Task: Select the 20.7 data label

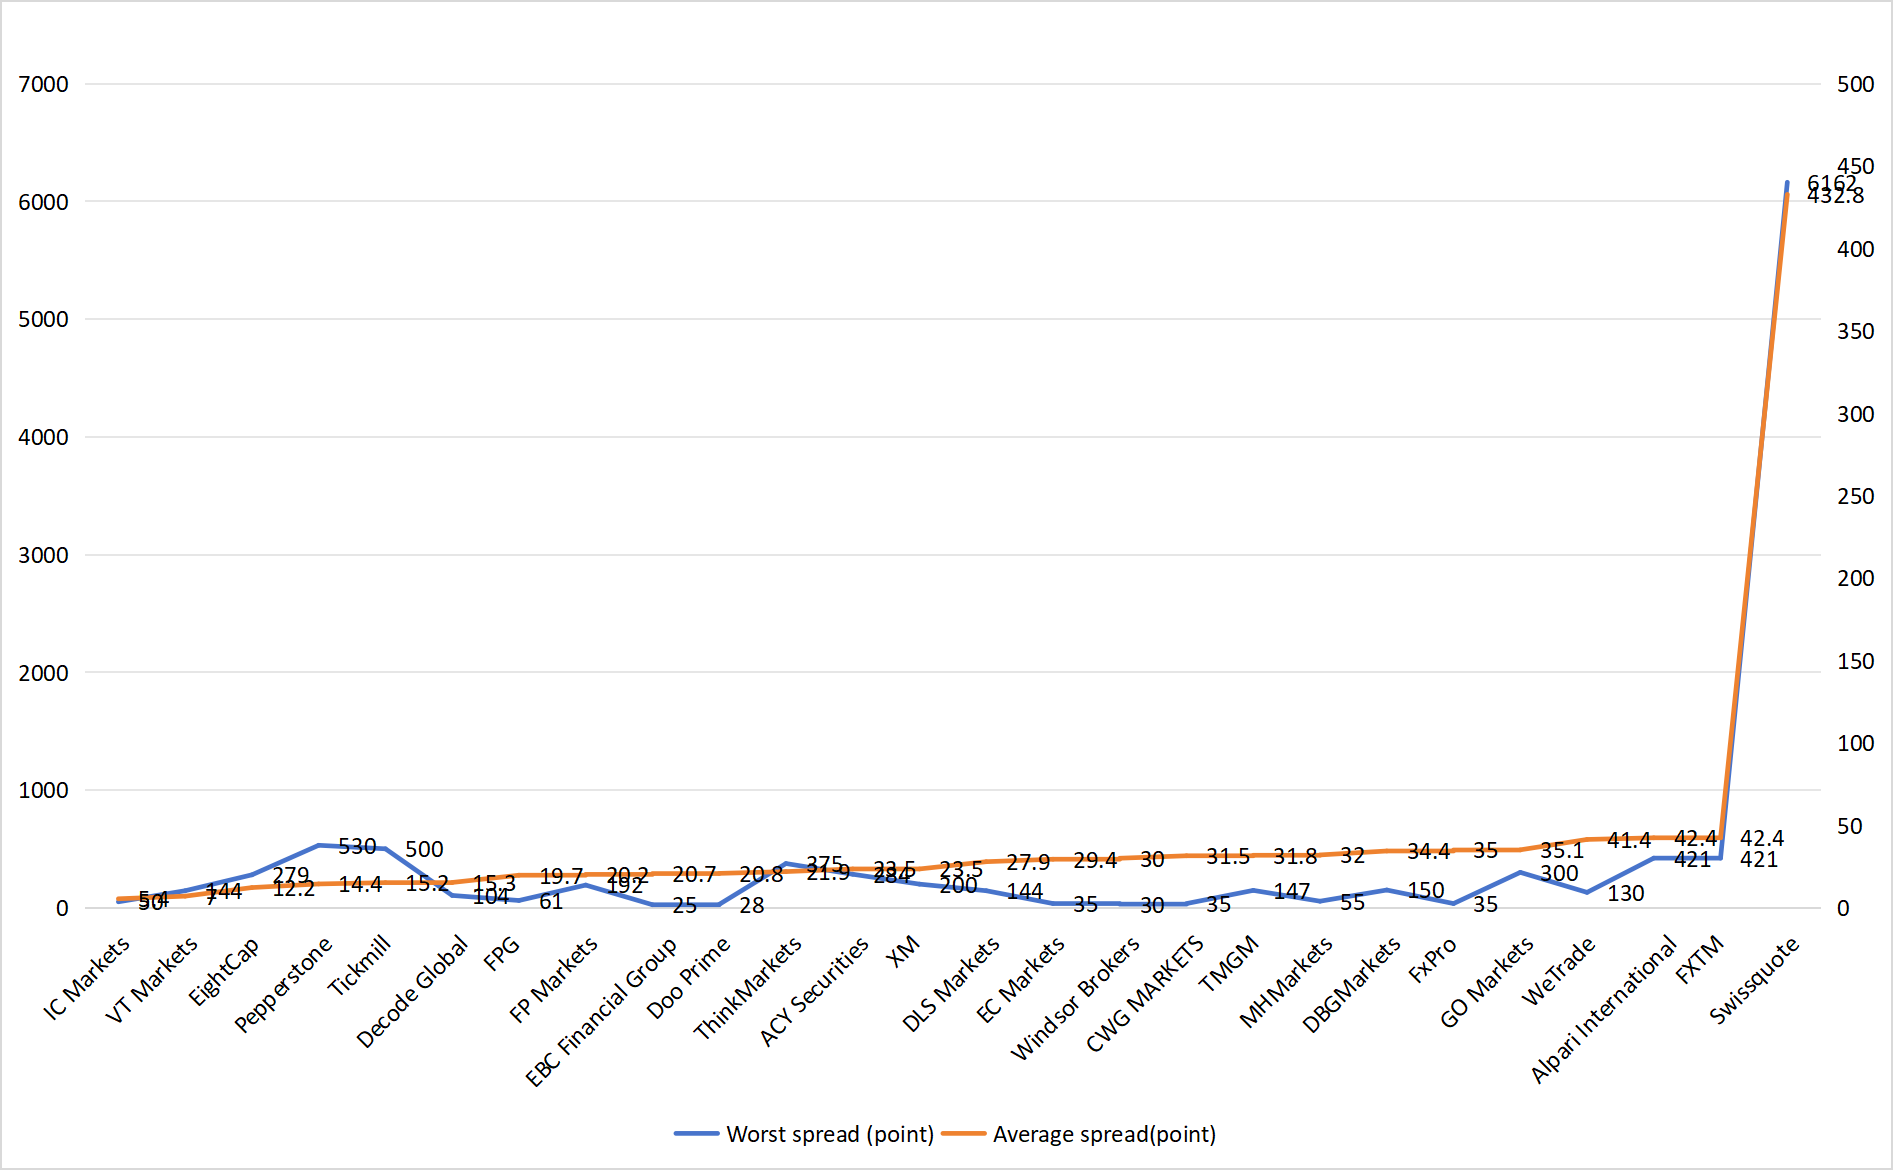Action: coord(694,875)
